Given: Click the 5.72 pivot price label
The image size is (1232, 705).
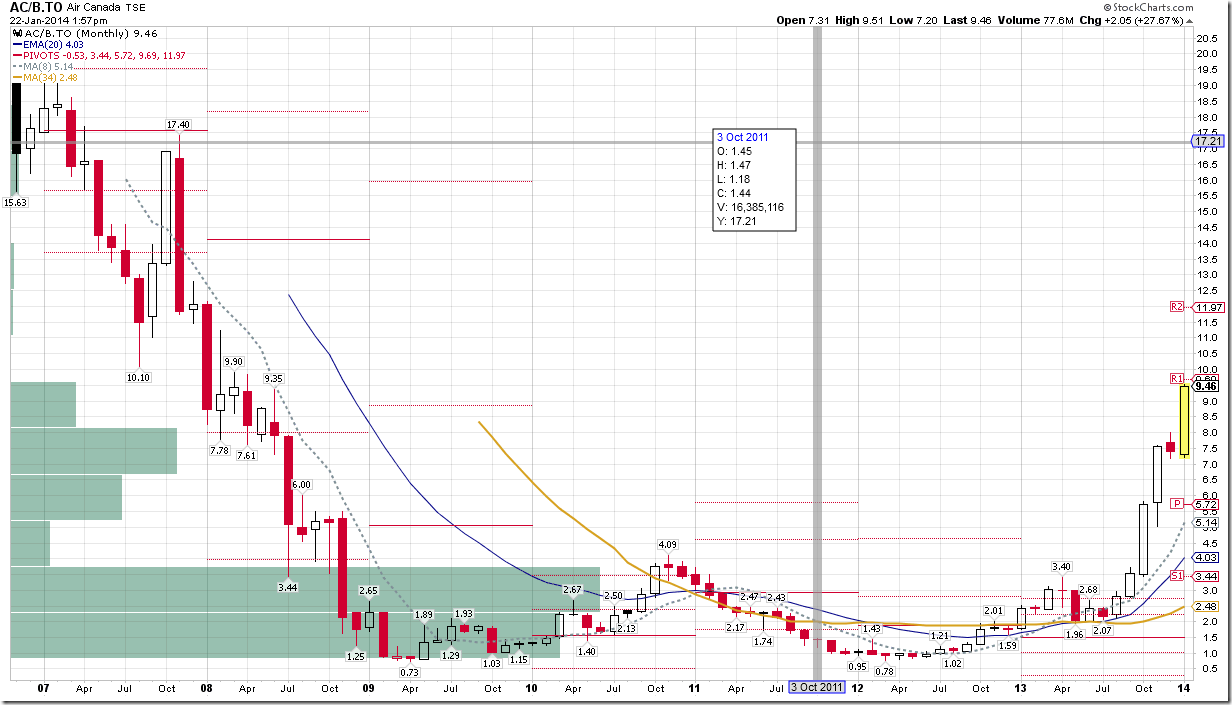Looking at the screenshot, I should [x=1206, y=504].
